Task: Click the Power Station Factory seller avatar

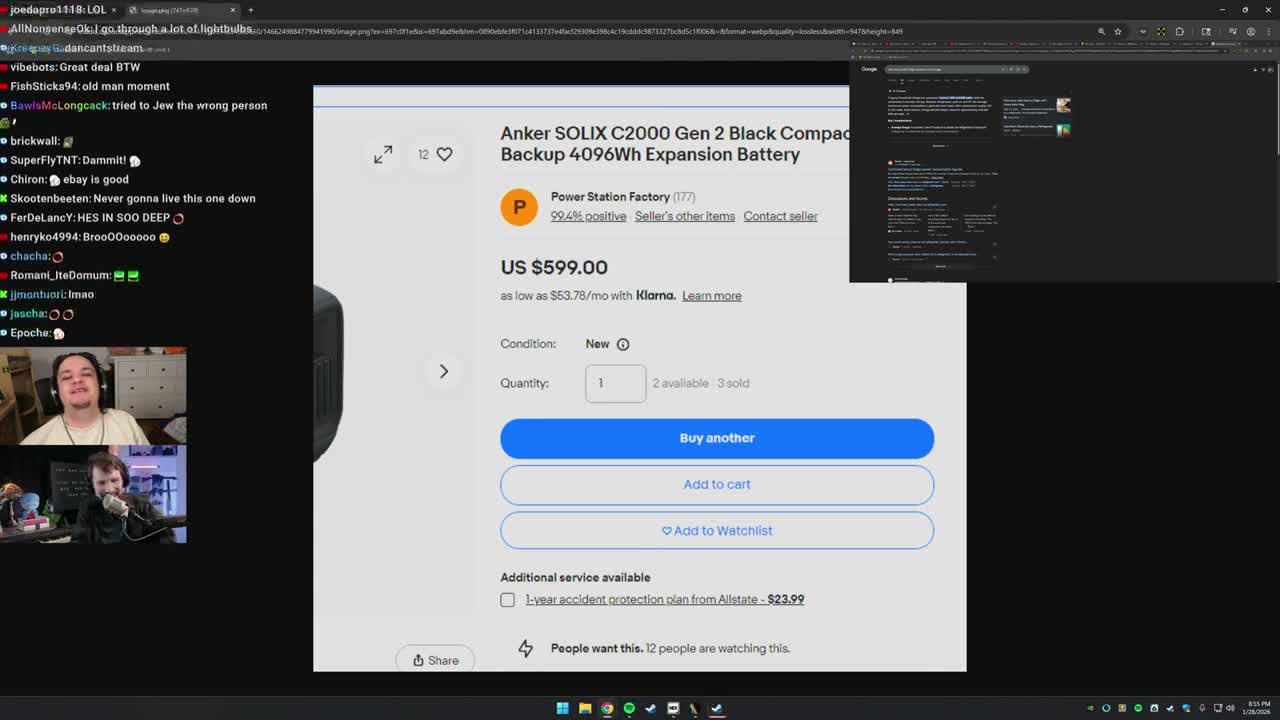Action: pyautogui.click(x=519, y=207)
